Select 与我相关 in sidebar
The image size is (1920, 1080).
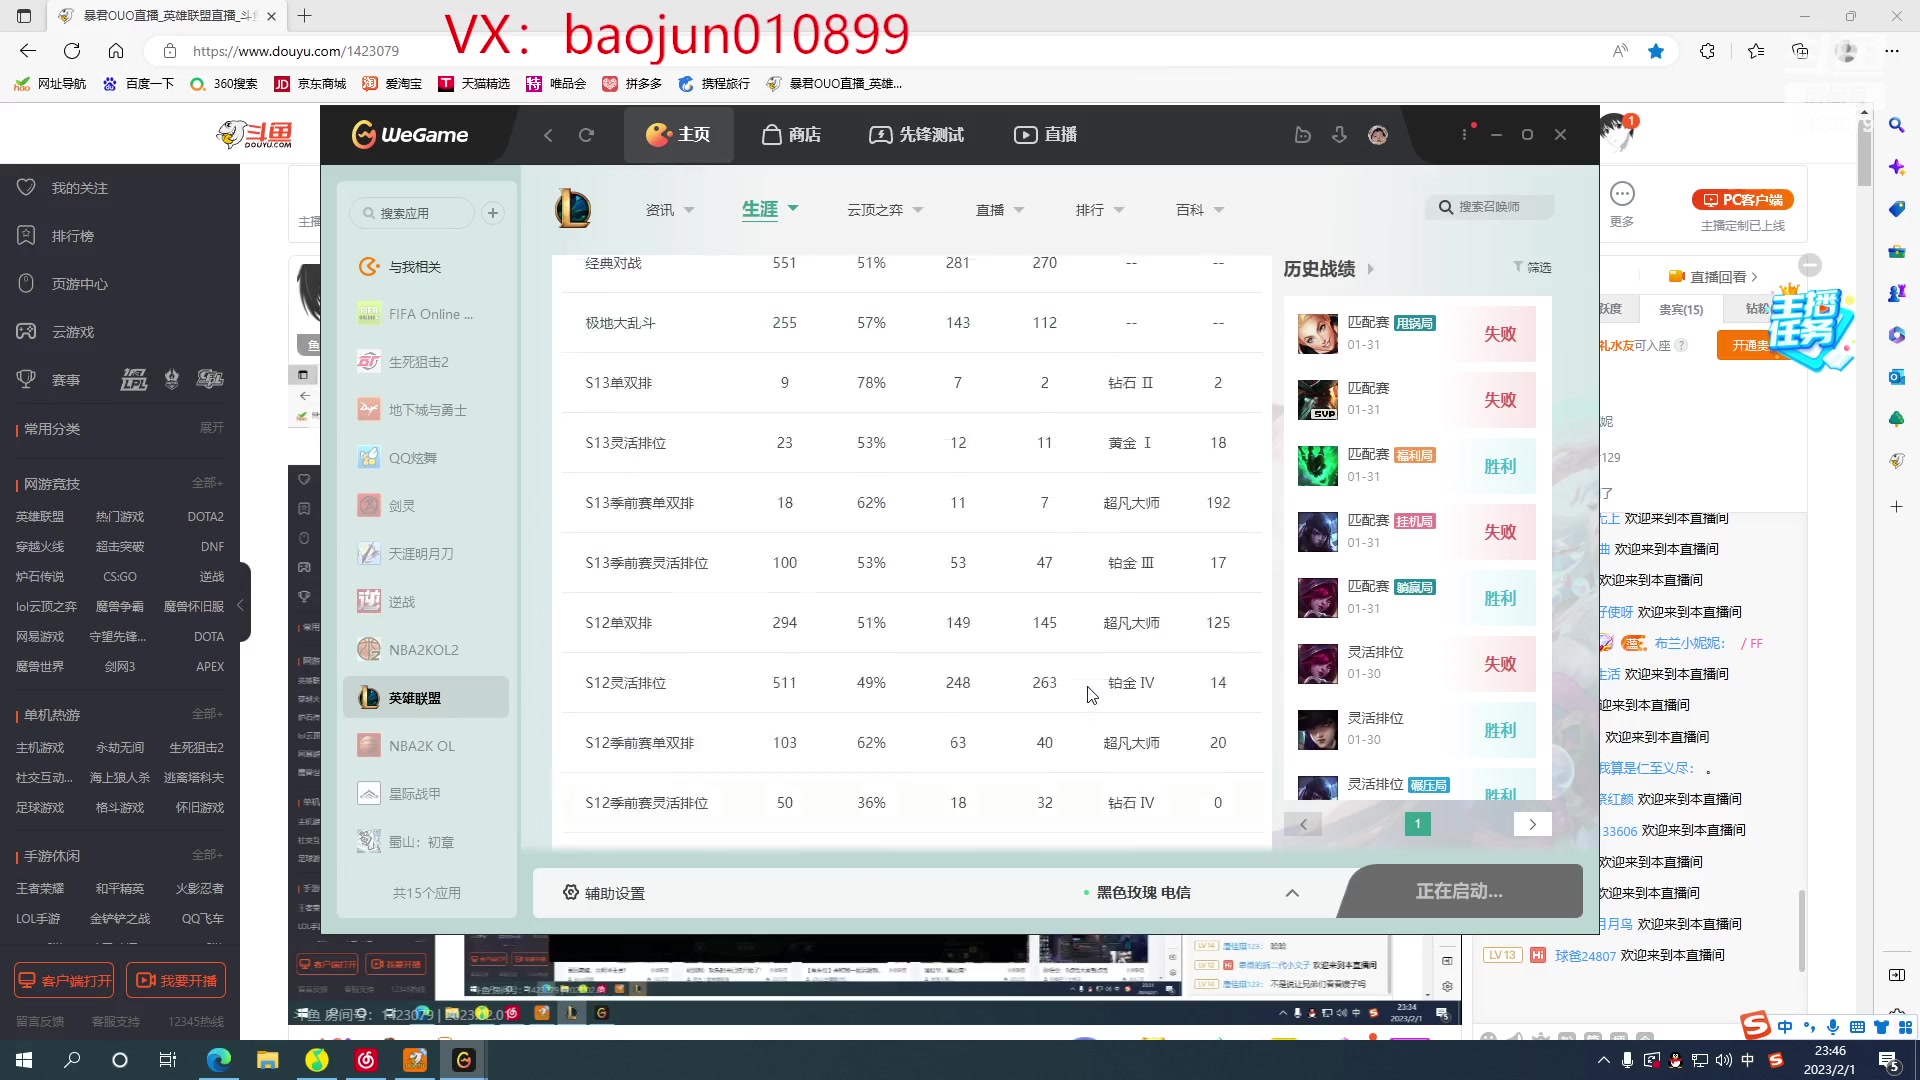(x=425, y=267)
